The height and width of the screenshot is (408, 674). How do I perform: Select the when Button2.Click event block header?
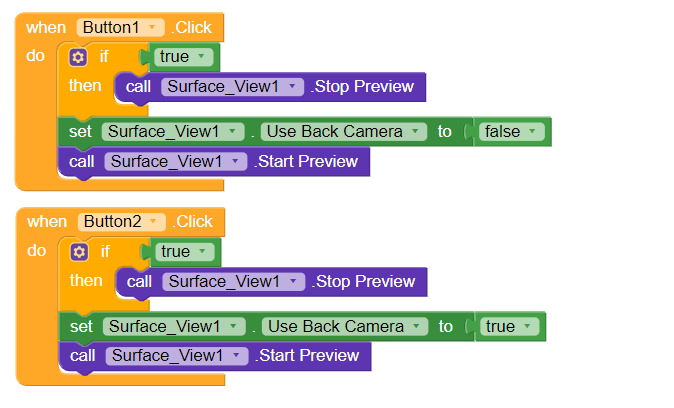click(x=46, y=222)
